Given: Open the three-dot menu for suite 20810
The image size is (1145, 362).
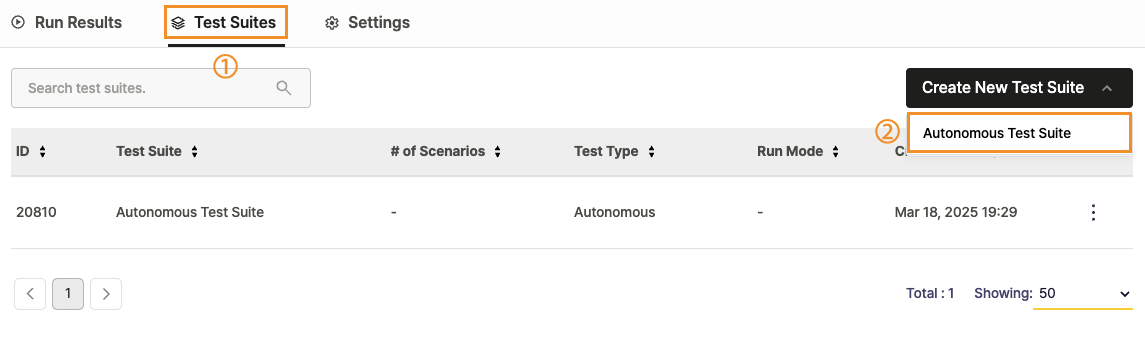Looking at the screenshot, I should [1093, 212].
